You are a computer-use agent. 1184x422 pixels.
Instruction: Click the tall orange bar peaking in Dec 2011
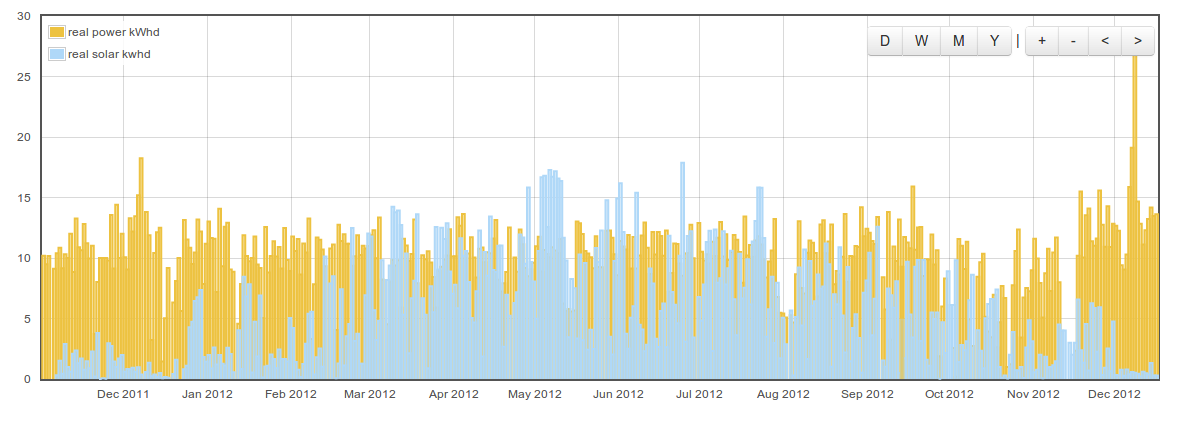click(x=140, y=268)
